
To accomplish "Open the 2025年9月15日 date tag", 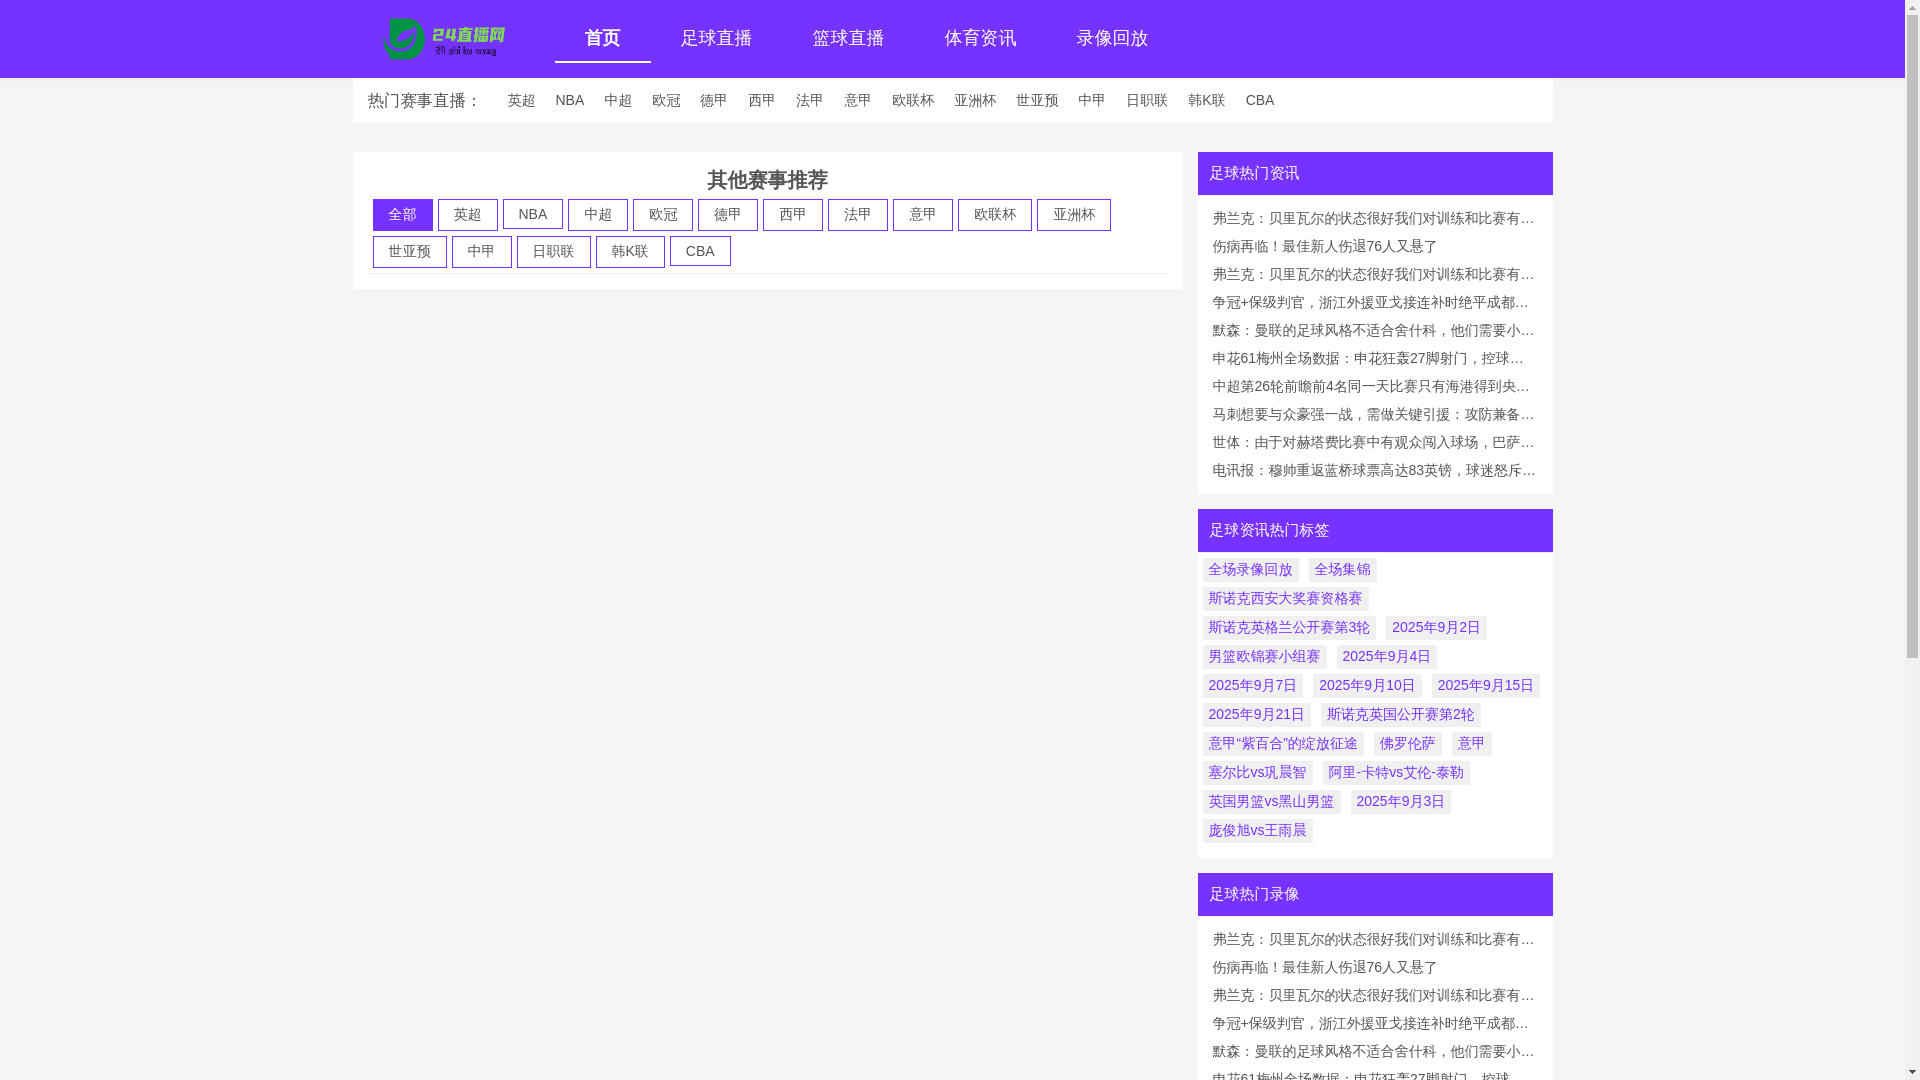I will (x=1485, y=686).
